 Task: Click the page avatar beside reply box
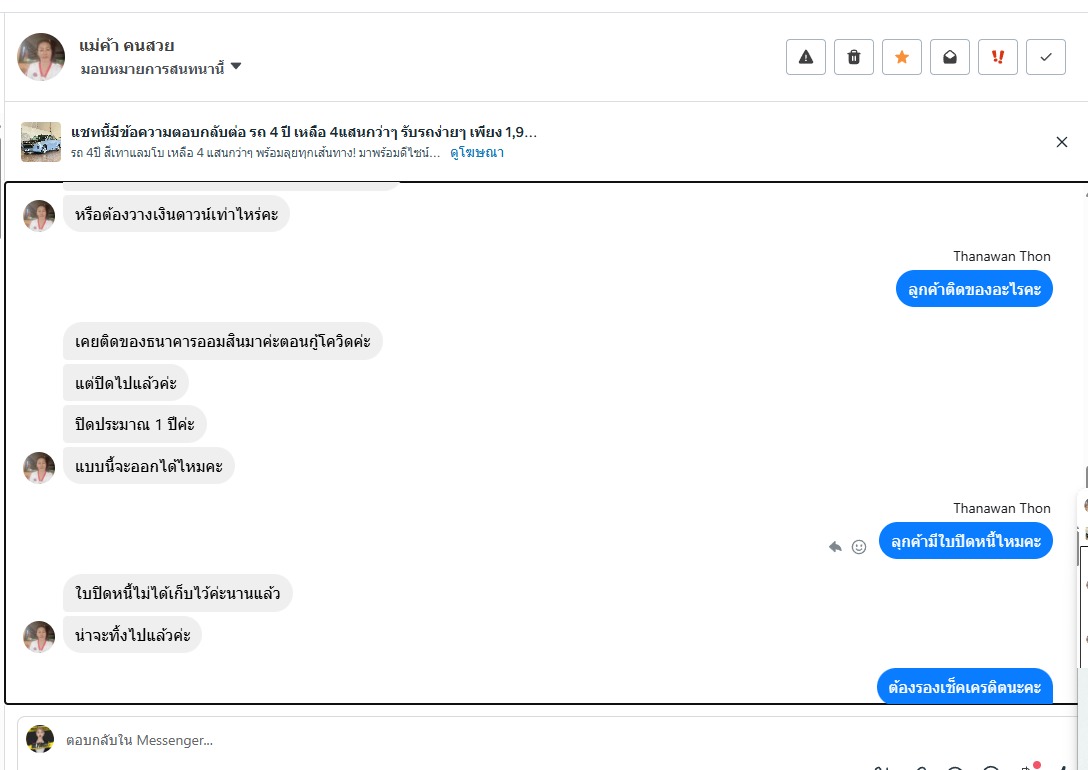coord(40,739)
